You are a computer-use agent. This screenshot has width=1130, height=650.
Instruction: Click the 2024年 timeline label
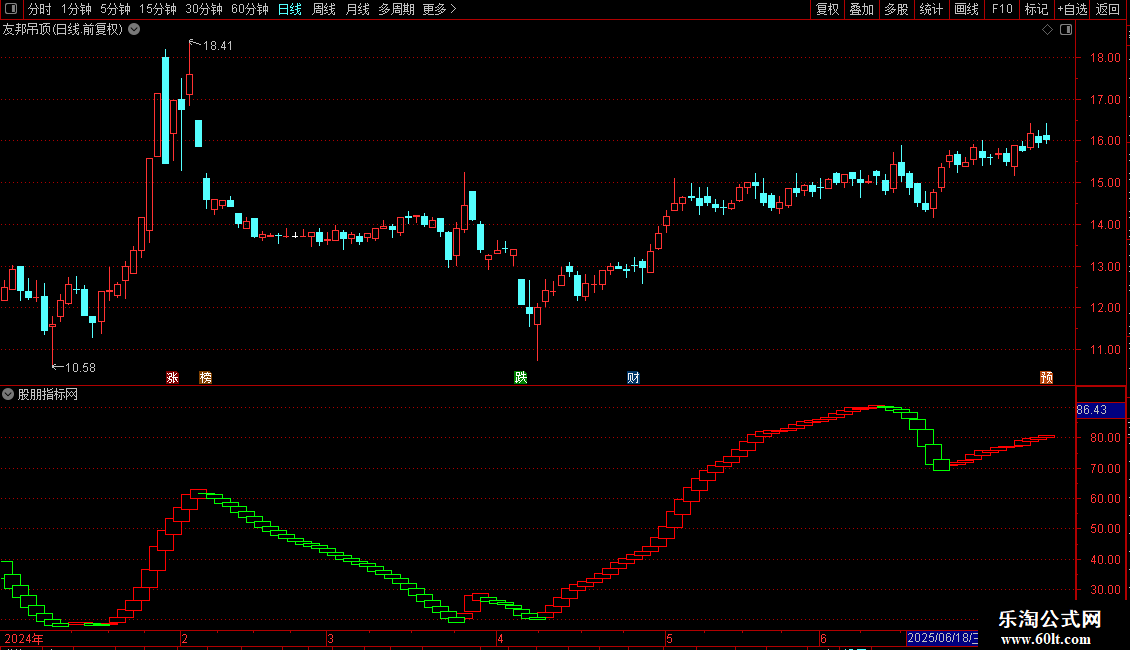24,639
